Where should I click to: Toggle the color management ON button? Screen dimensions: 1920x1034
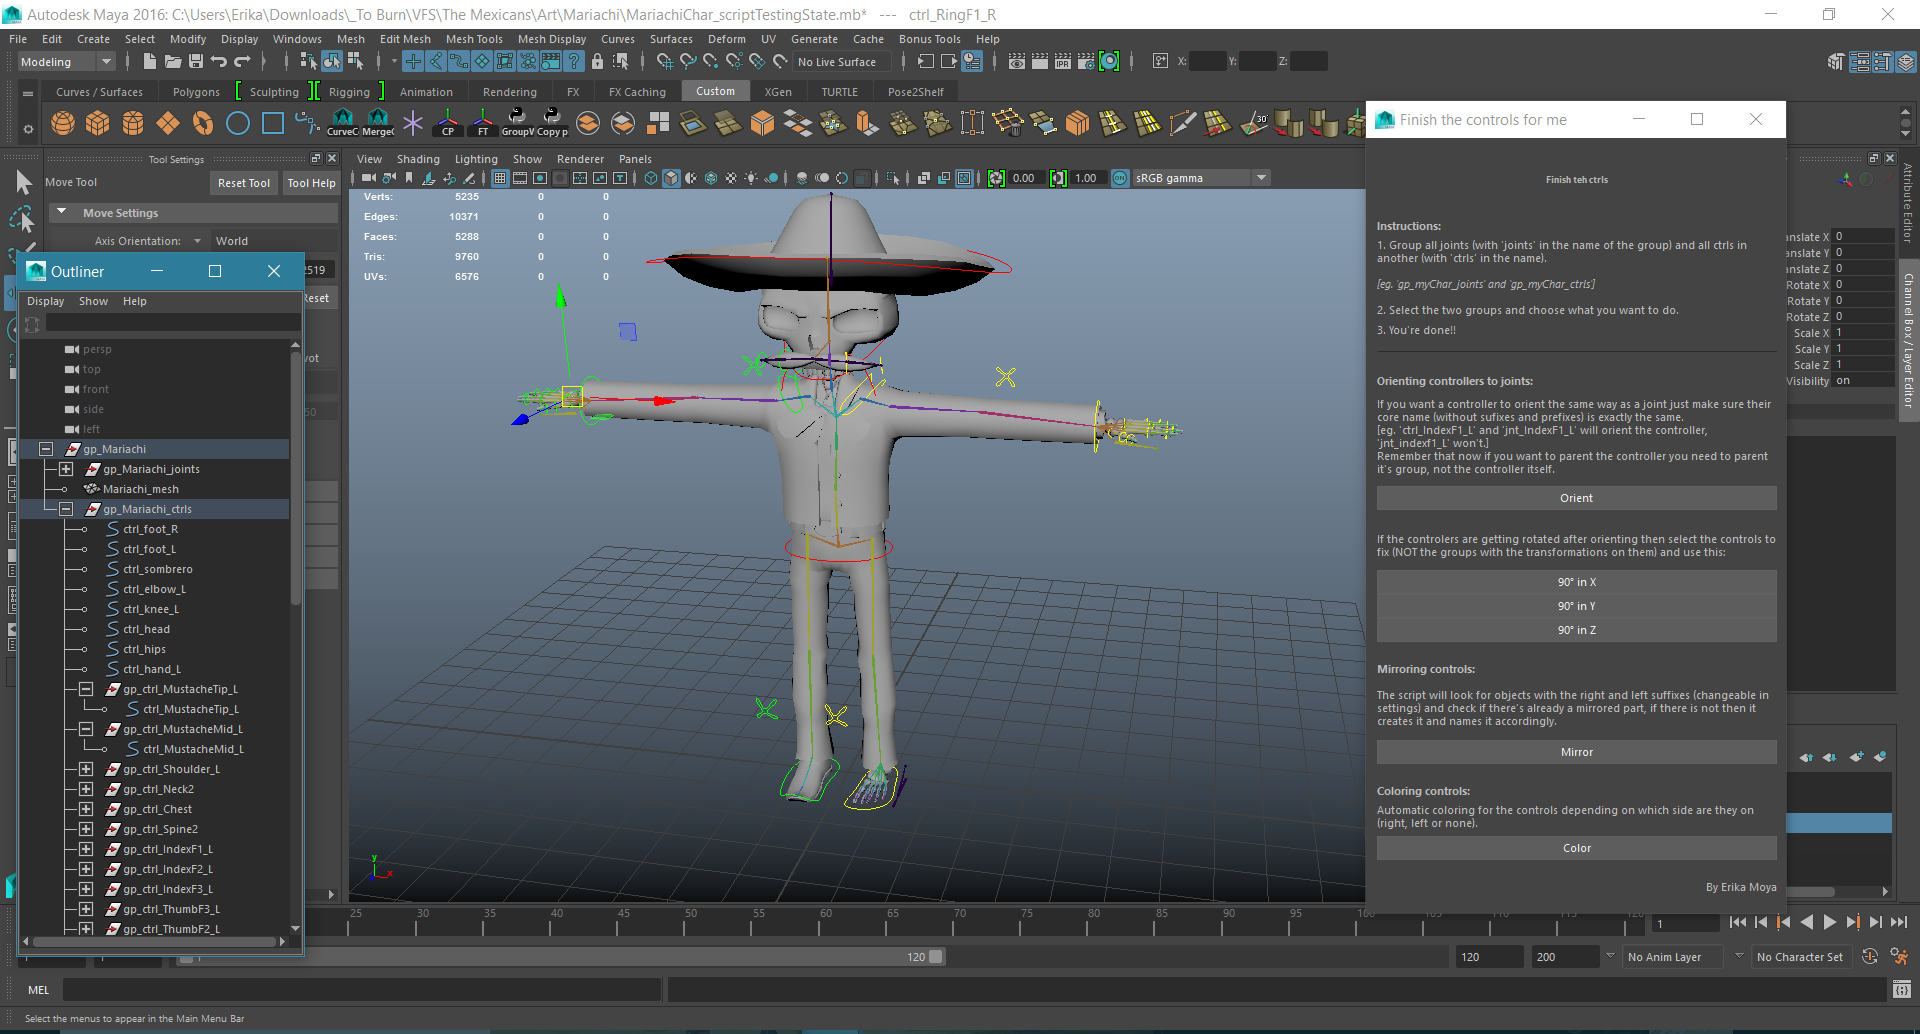coord(1120,178)
